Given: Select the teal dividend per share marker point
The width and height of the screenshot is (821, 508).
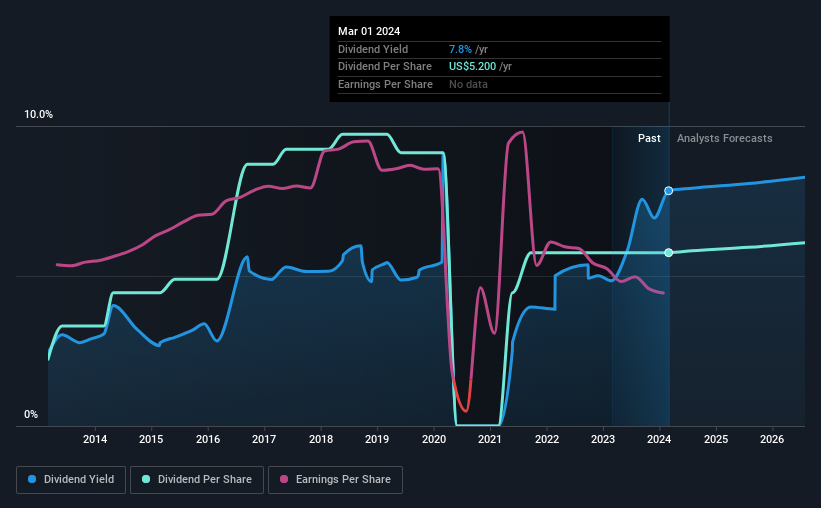Looking at the screenshot, I should 669,252.
